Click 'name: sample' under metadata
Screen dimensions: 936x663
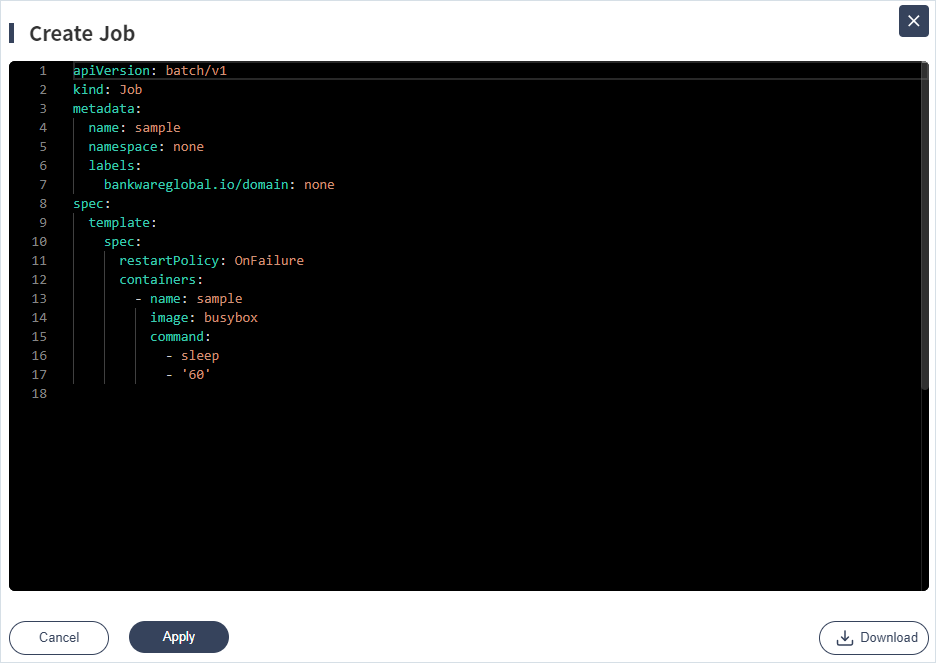click(x=134, y=128)
